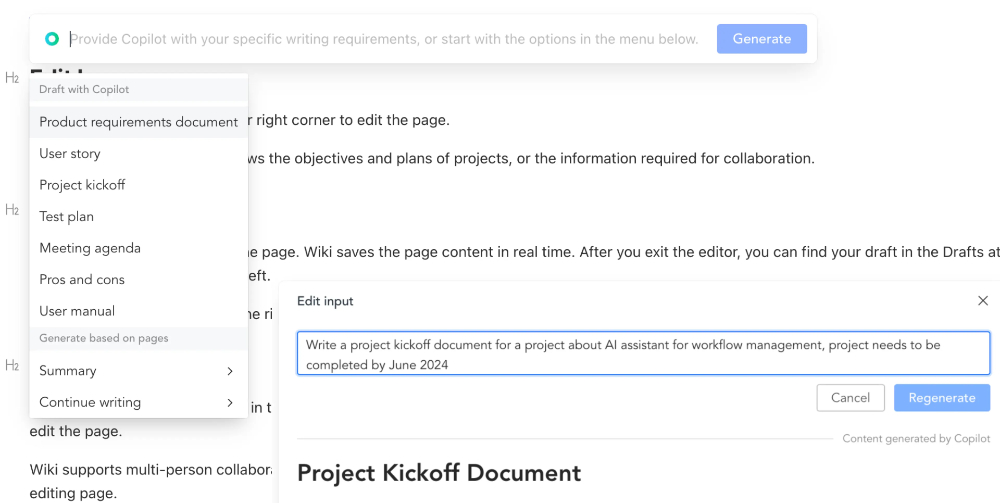Choose User manual draft template
This screenshot has width=1000, height=503.
click(77, 311)
